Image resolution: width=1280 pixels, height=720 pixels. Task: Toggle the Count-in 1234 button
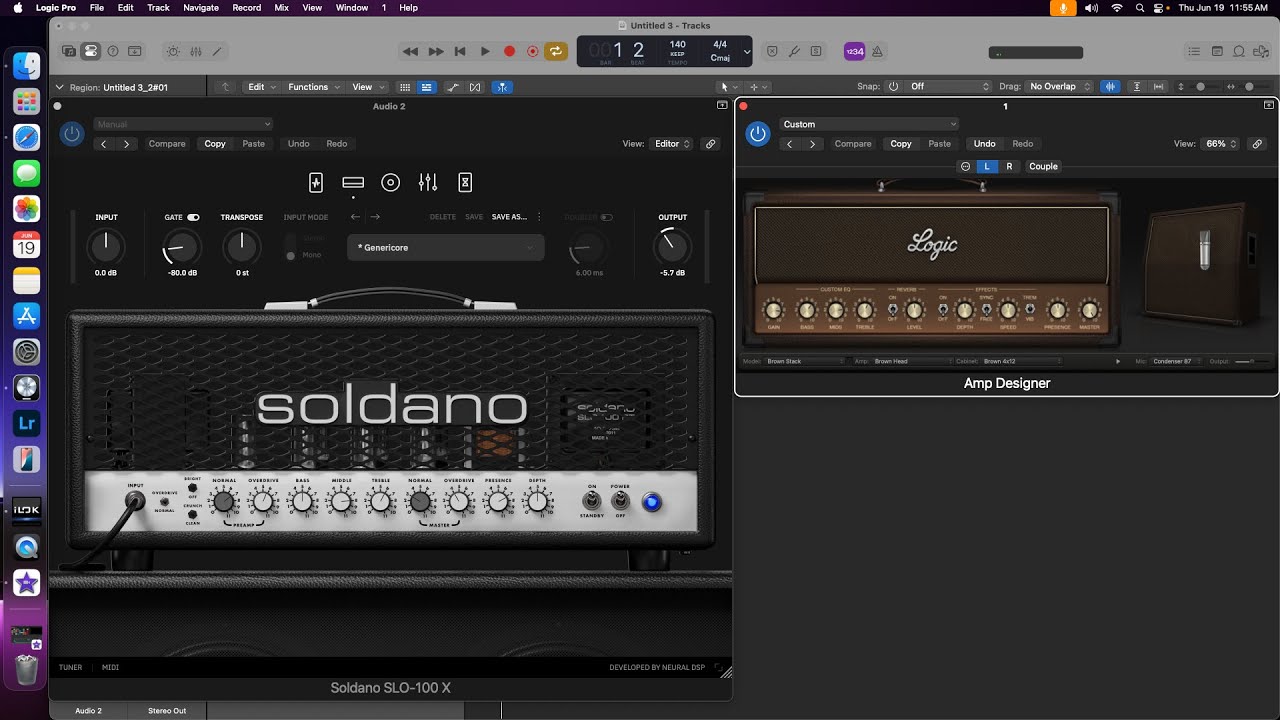tap(855, 51)
